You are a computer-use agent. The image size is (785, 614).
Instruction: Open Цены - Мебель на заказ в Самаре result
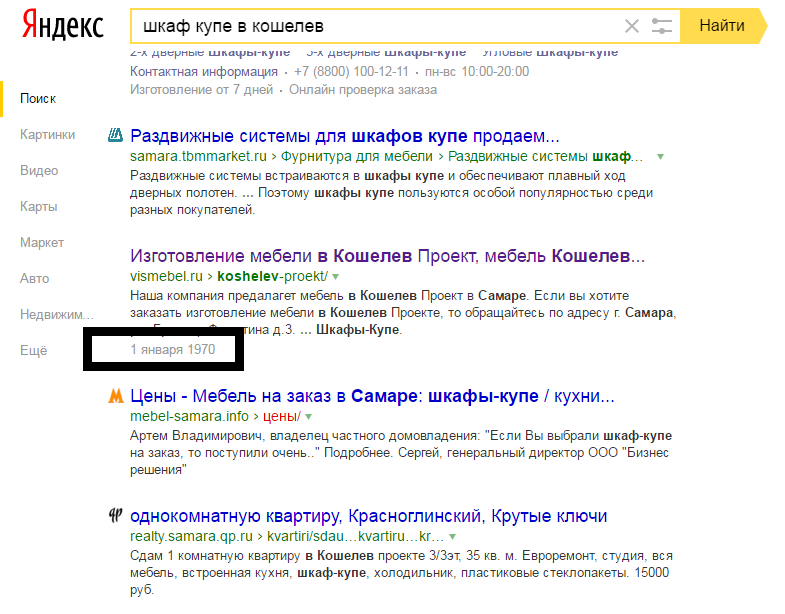click(x=372, y=396)
